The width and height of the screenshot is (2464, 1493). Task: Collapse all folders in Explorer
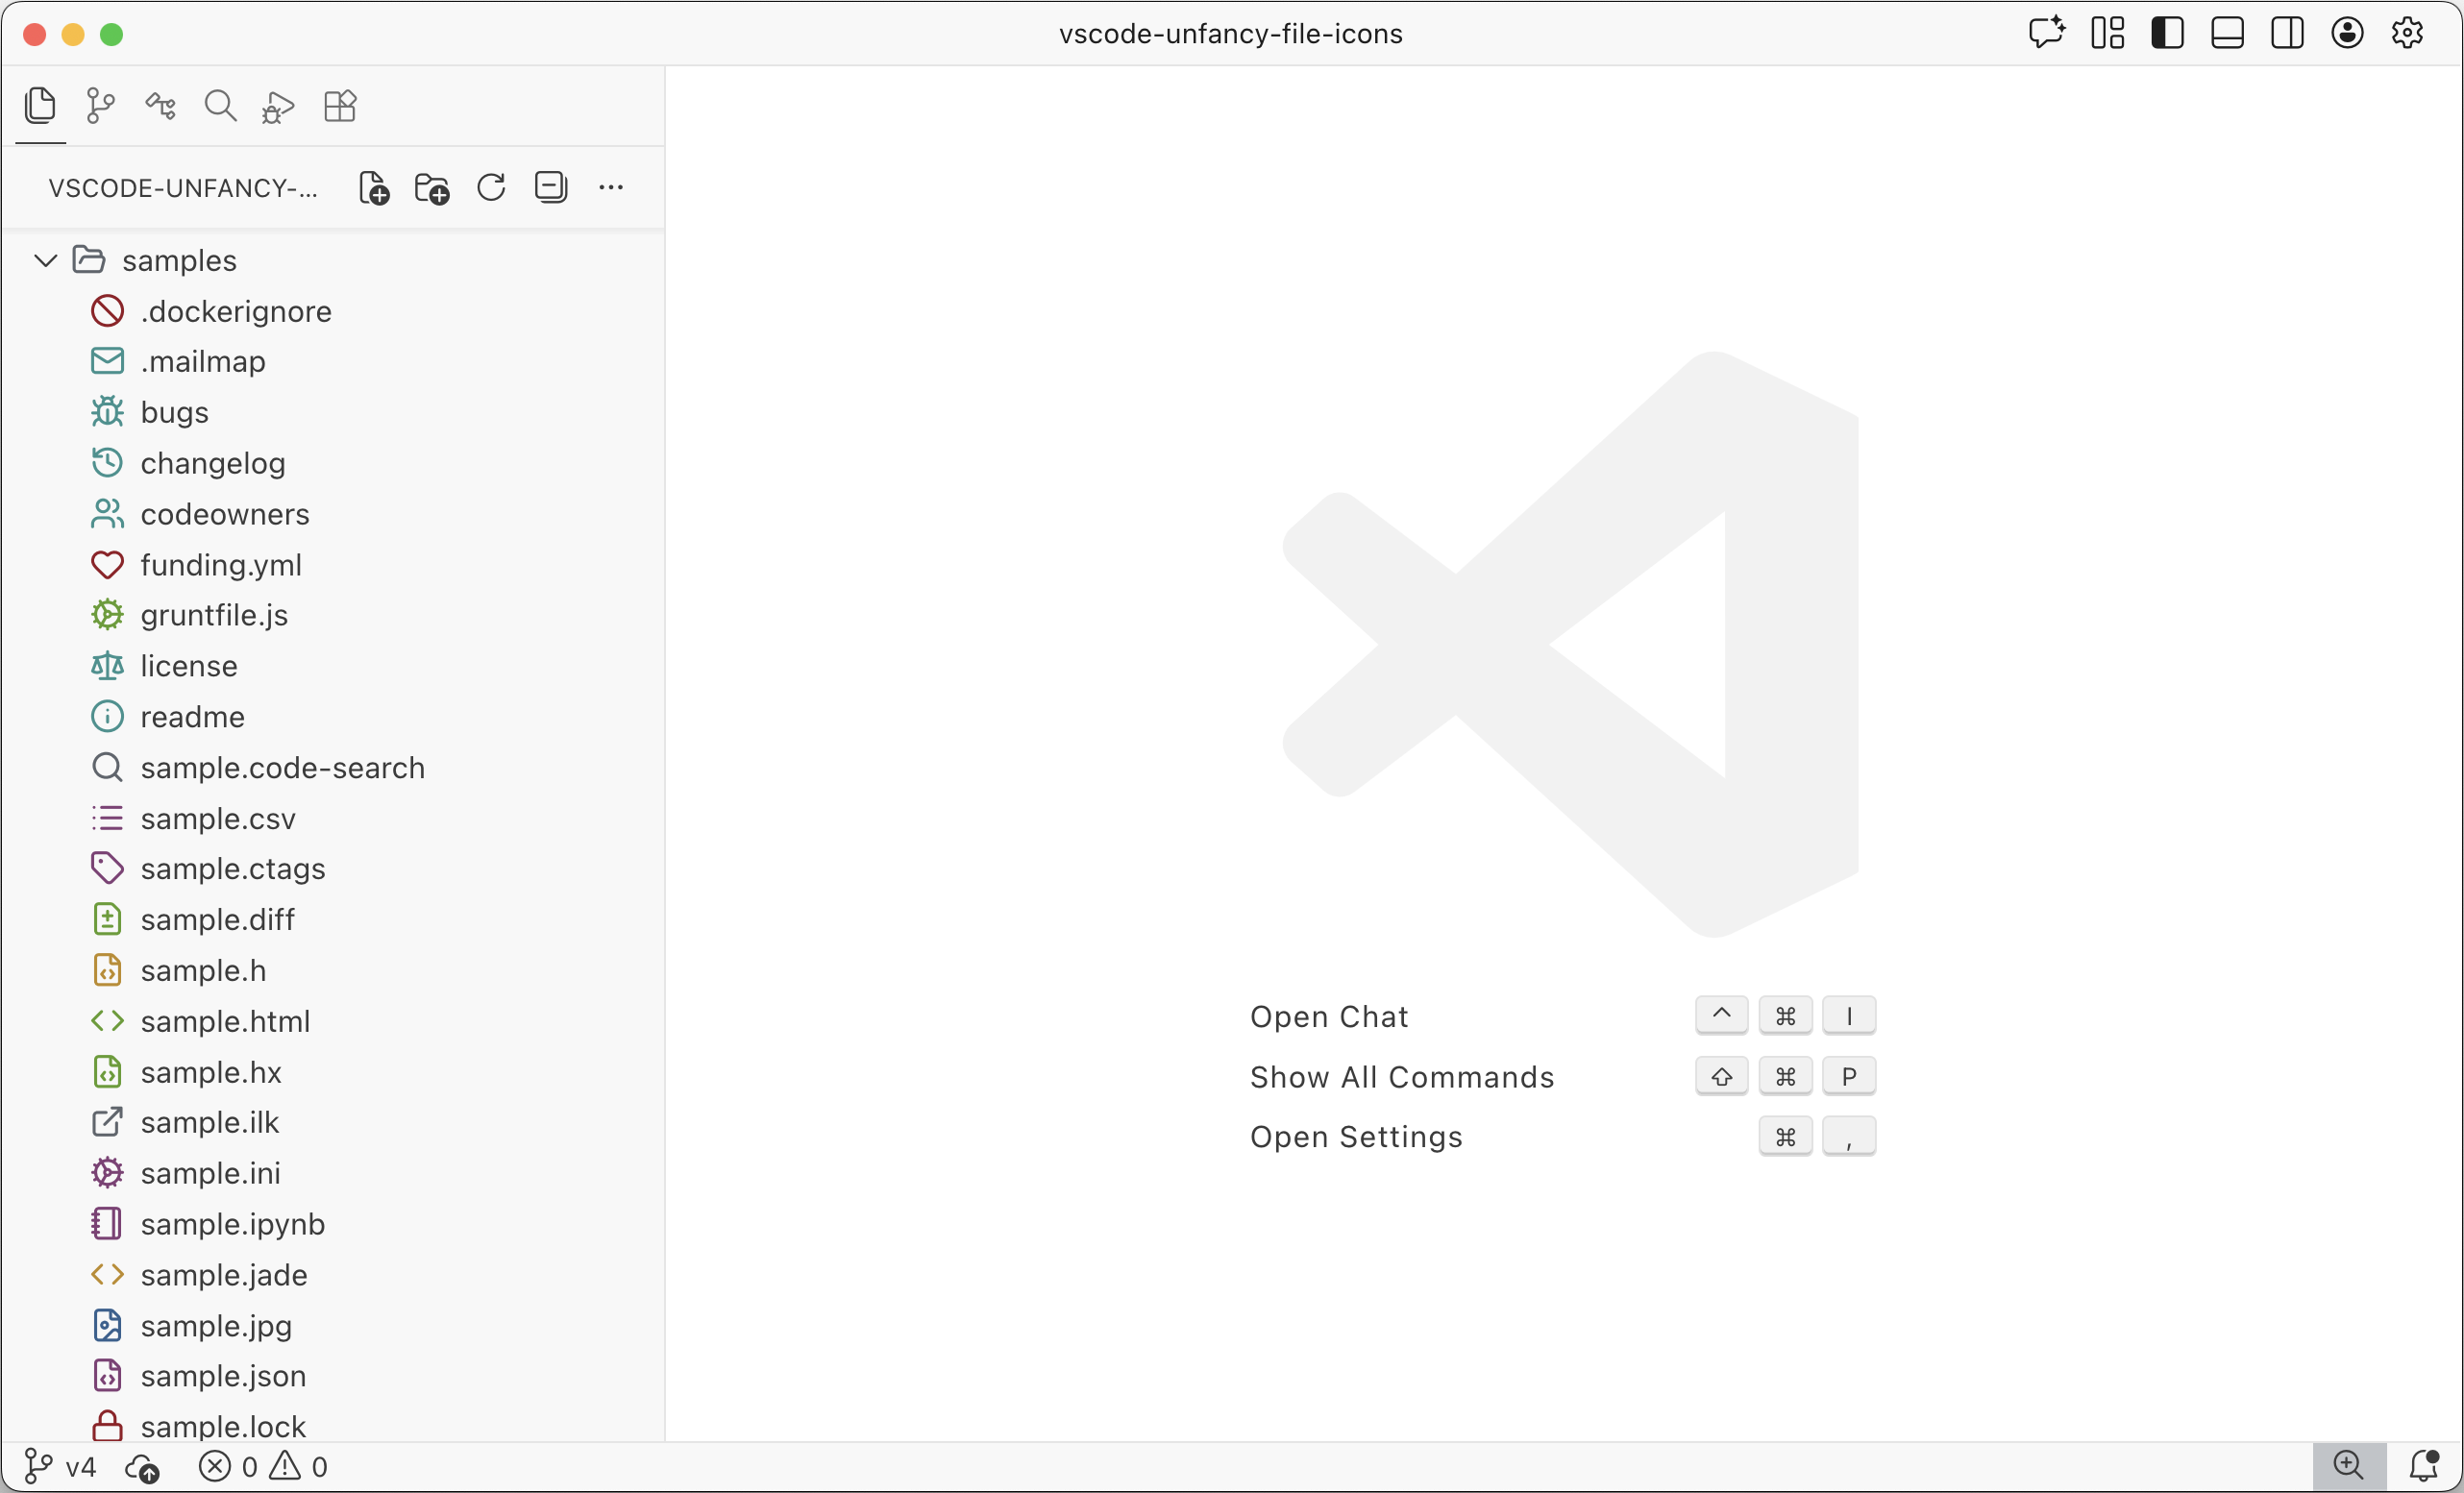[551, 187]
